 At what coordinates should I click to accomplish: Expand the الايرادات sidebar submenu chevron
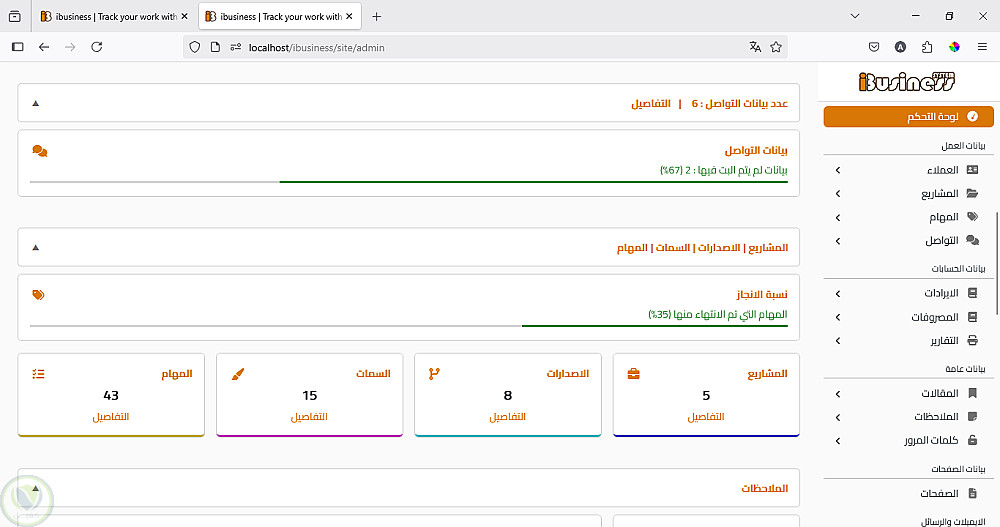point(838,294)
